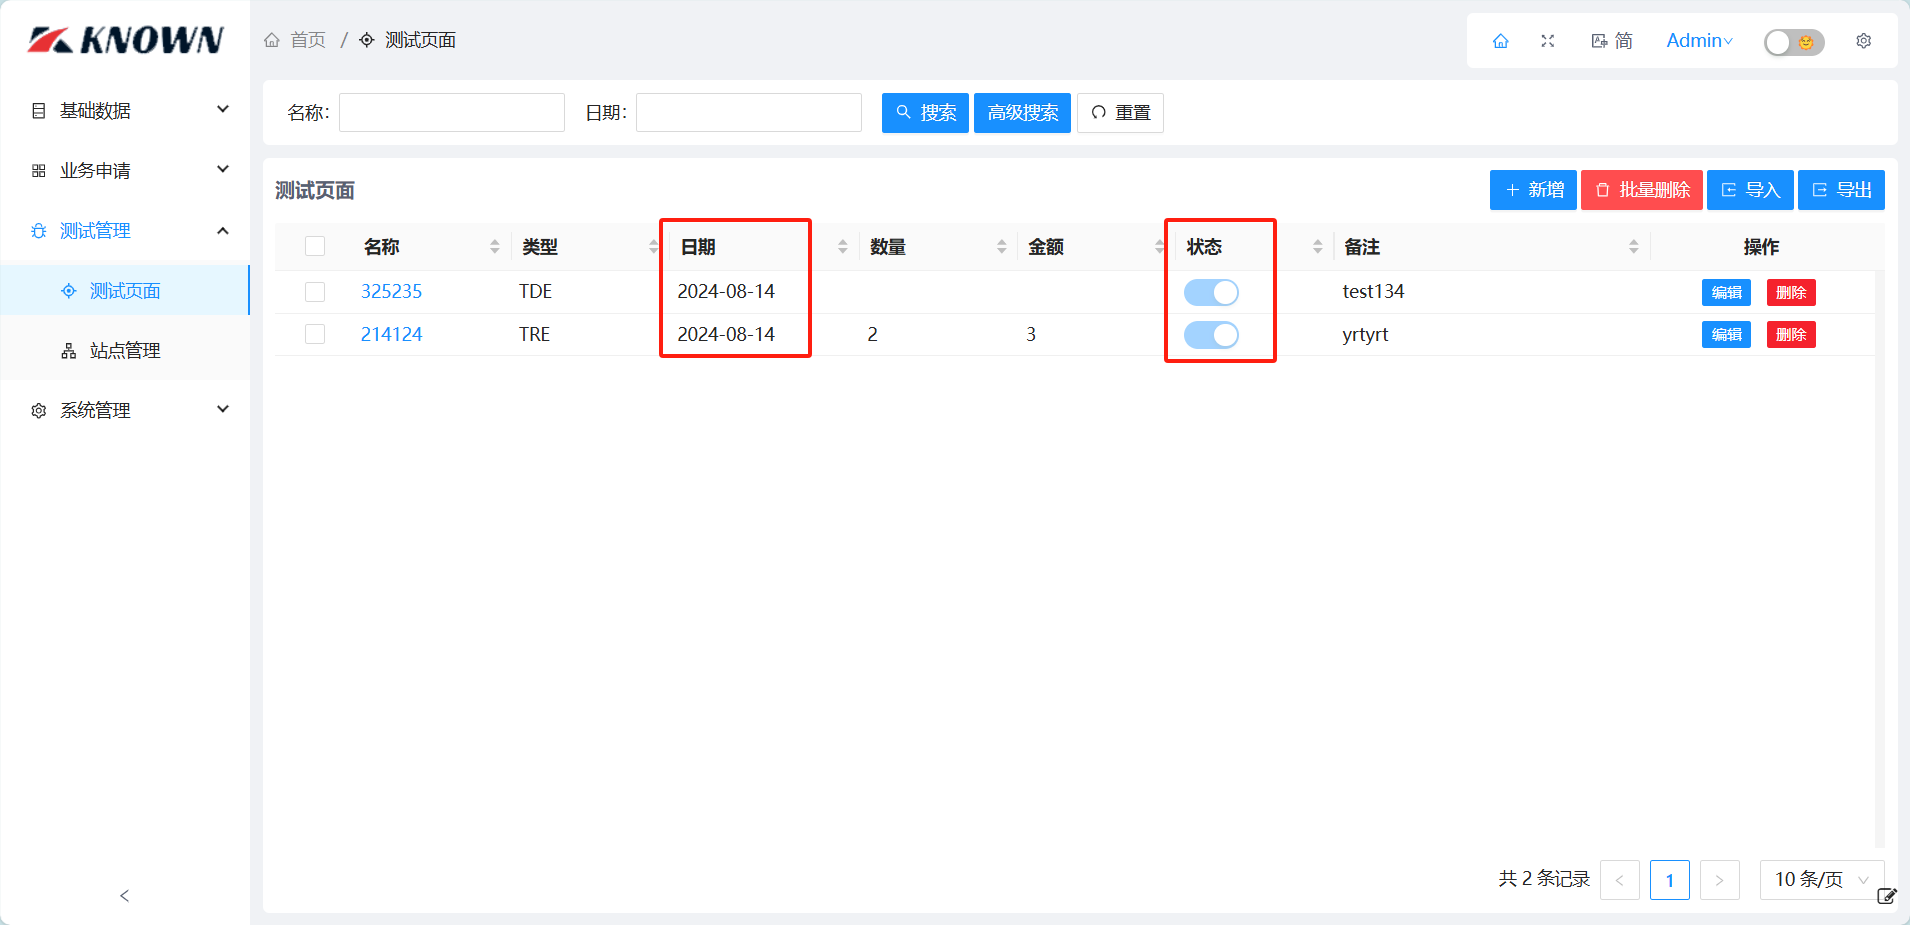The height and width of the screenshot is (925, 1910).
Task: Open the 10 条/页 page size dropdown
Action: pyautogui.click(x=1822, y=879)
